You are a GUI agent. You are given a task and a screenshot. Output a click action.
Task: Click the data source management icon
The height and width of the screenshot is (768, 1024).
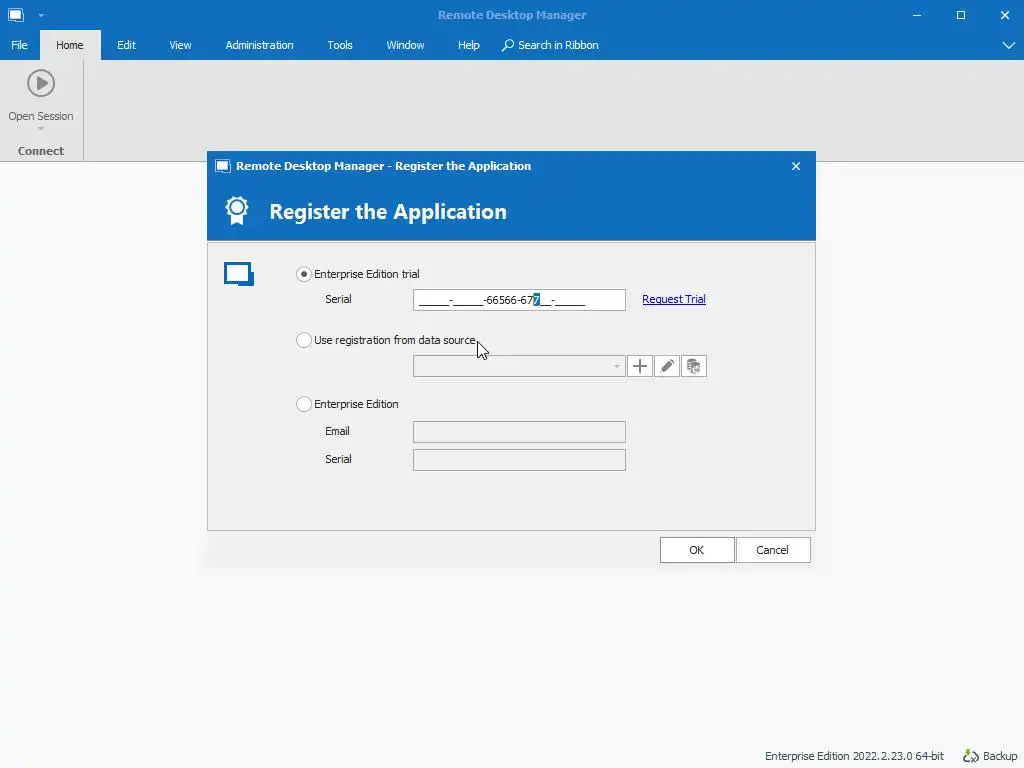pos(694,366)
